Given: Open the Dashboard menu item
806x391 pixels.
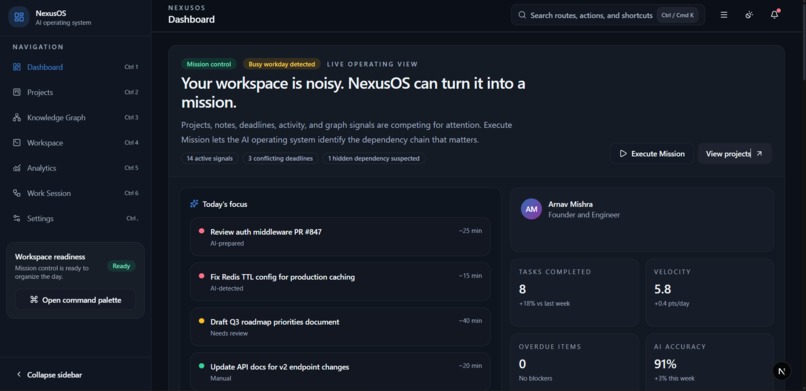Looking at the screenshot, I should pos(75,67).
